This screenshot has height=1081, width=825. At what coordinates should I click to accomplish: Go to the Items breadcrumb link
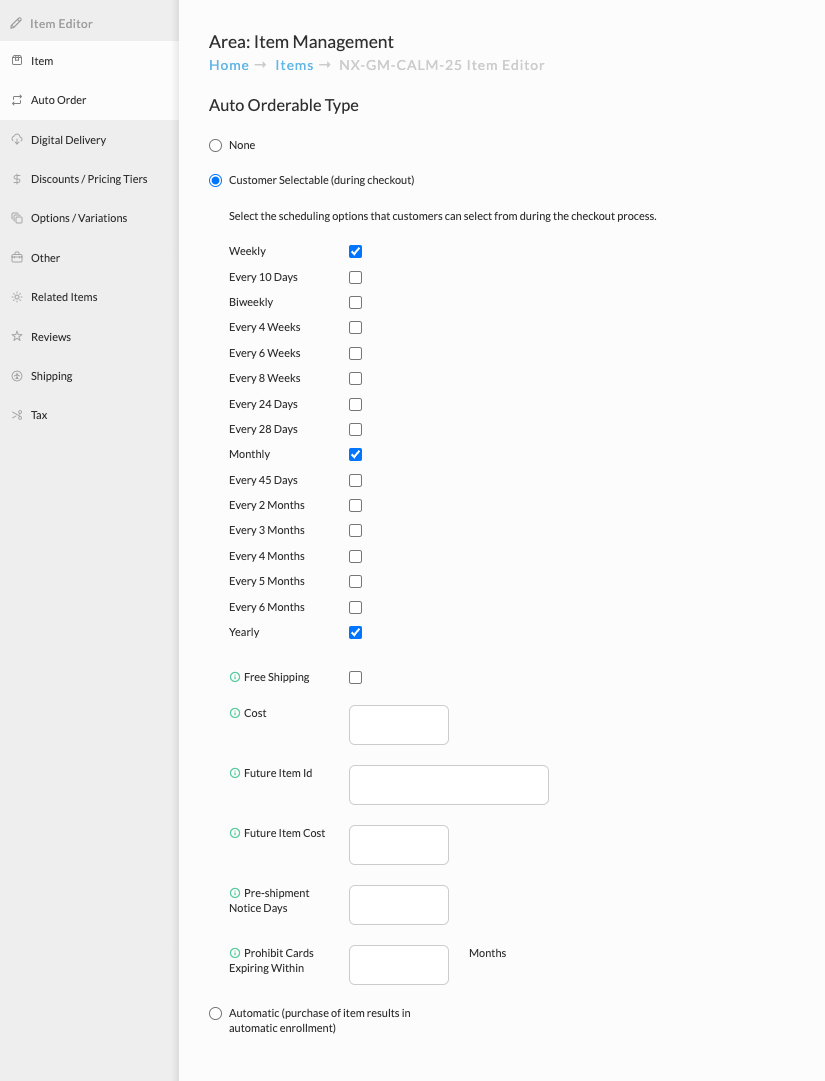click(x=294, y=65)
